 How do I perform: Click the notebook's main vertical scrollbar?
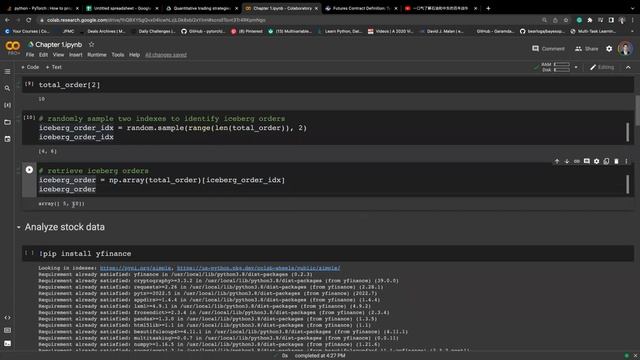point(637,111)
